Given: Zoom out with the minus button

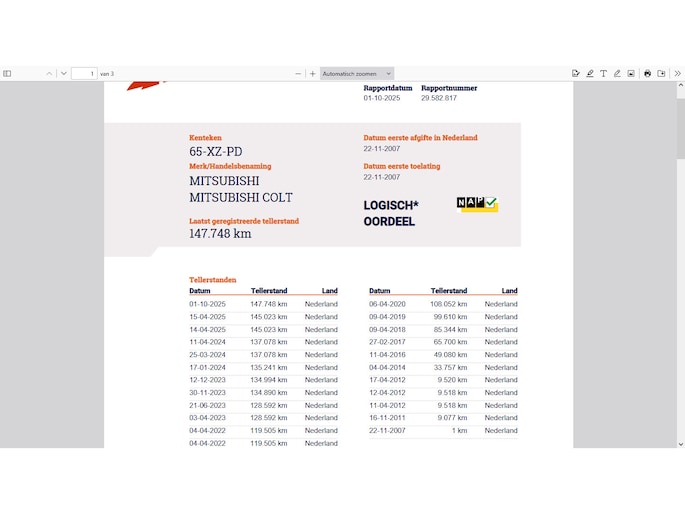Looking at the screenshot, I should pyautogui.click(x=298, y=73).
